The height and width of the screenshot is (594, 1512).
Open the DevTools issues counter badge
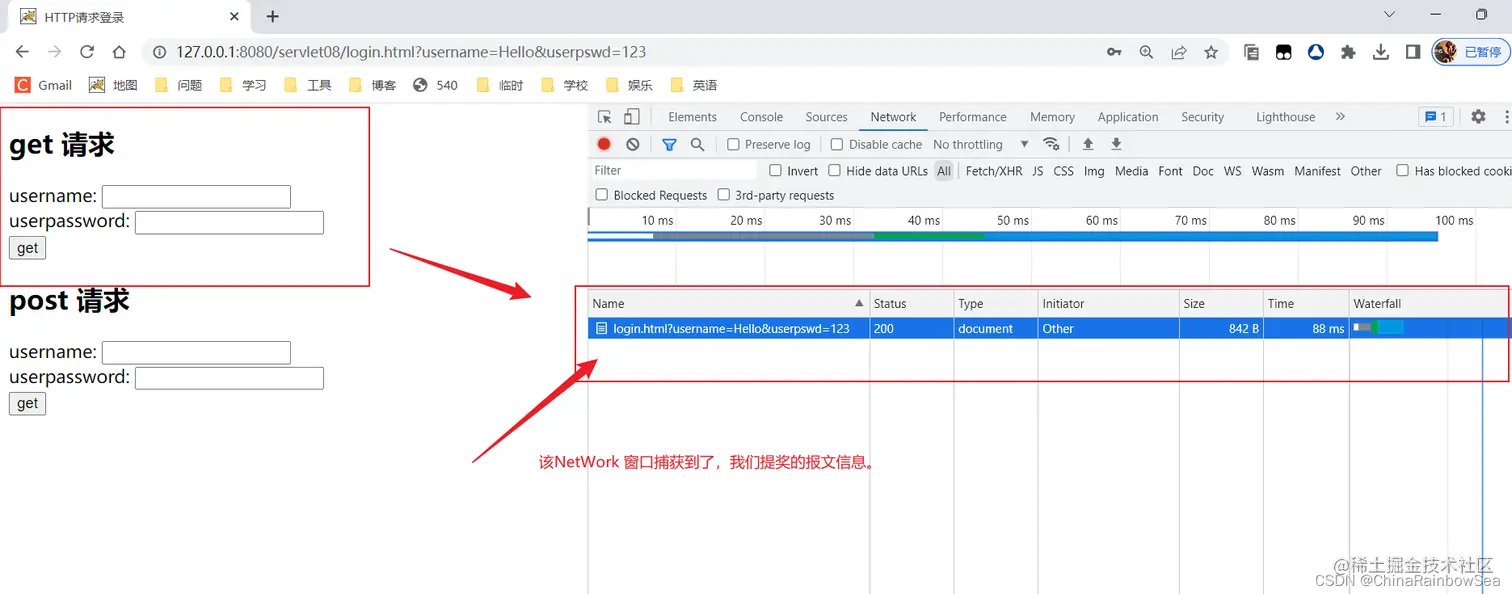1436,117
